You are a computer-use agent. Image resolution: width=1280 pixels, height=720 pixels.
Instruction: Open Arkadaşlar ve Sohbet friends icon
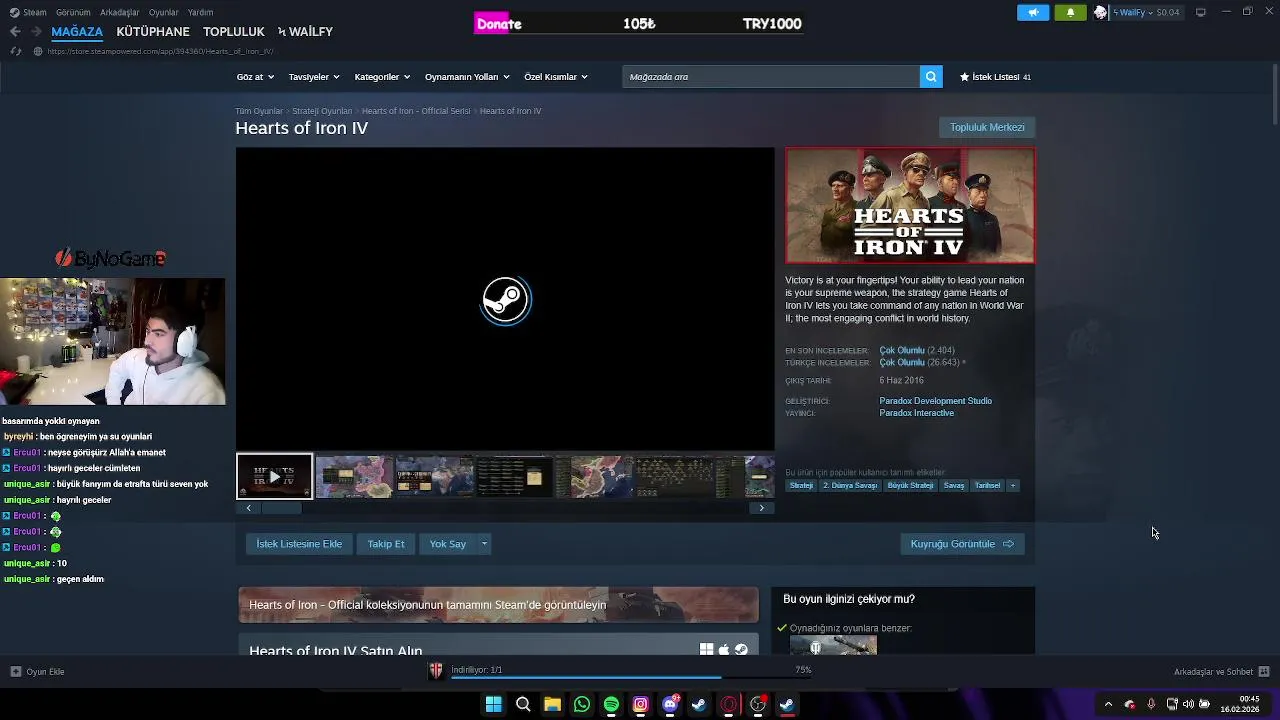[1264, 672]
